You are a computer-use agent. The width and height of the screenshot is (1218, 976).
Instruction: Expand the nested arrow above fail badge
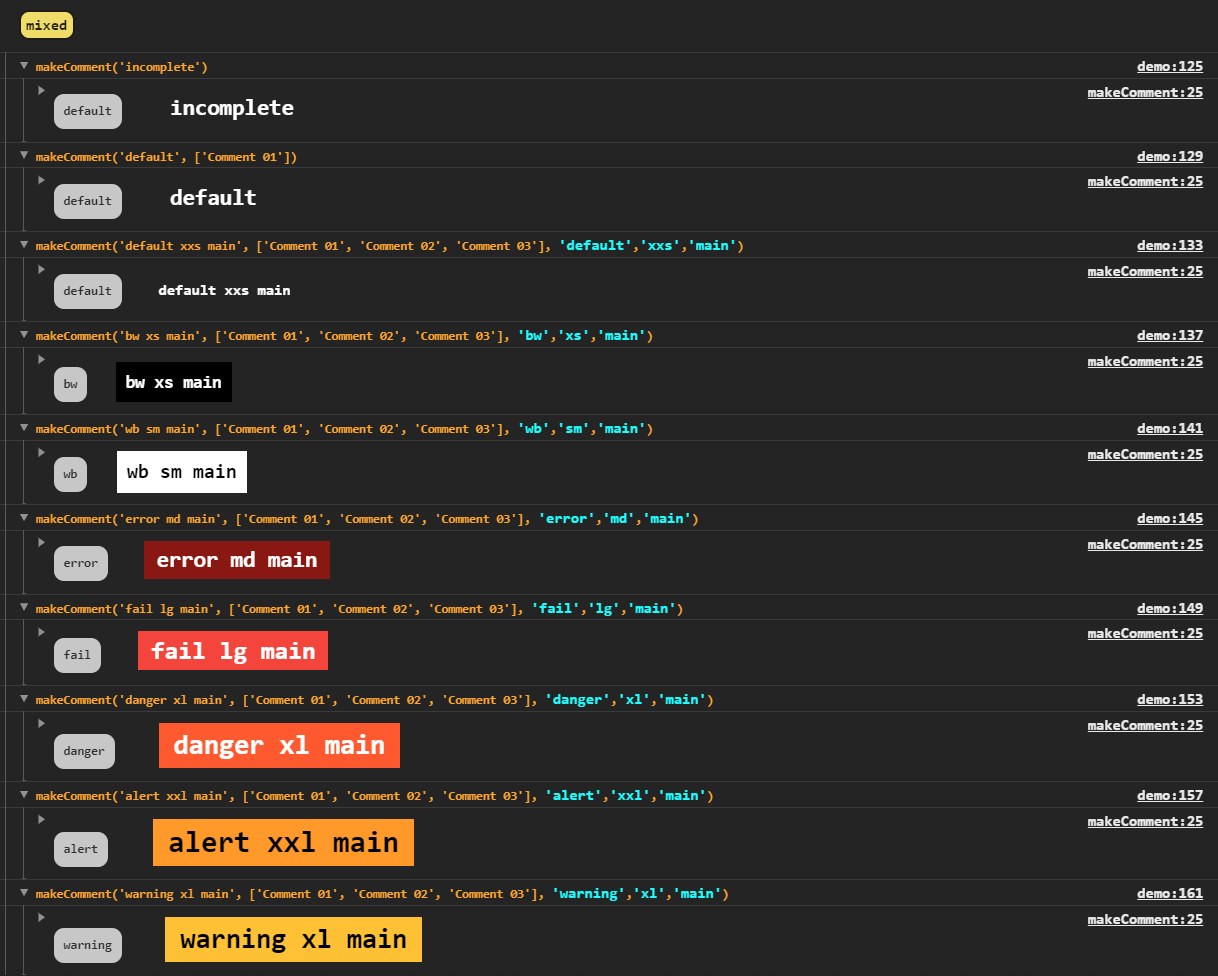pos(42,632)
